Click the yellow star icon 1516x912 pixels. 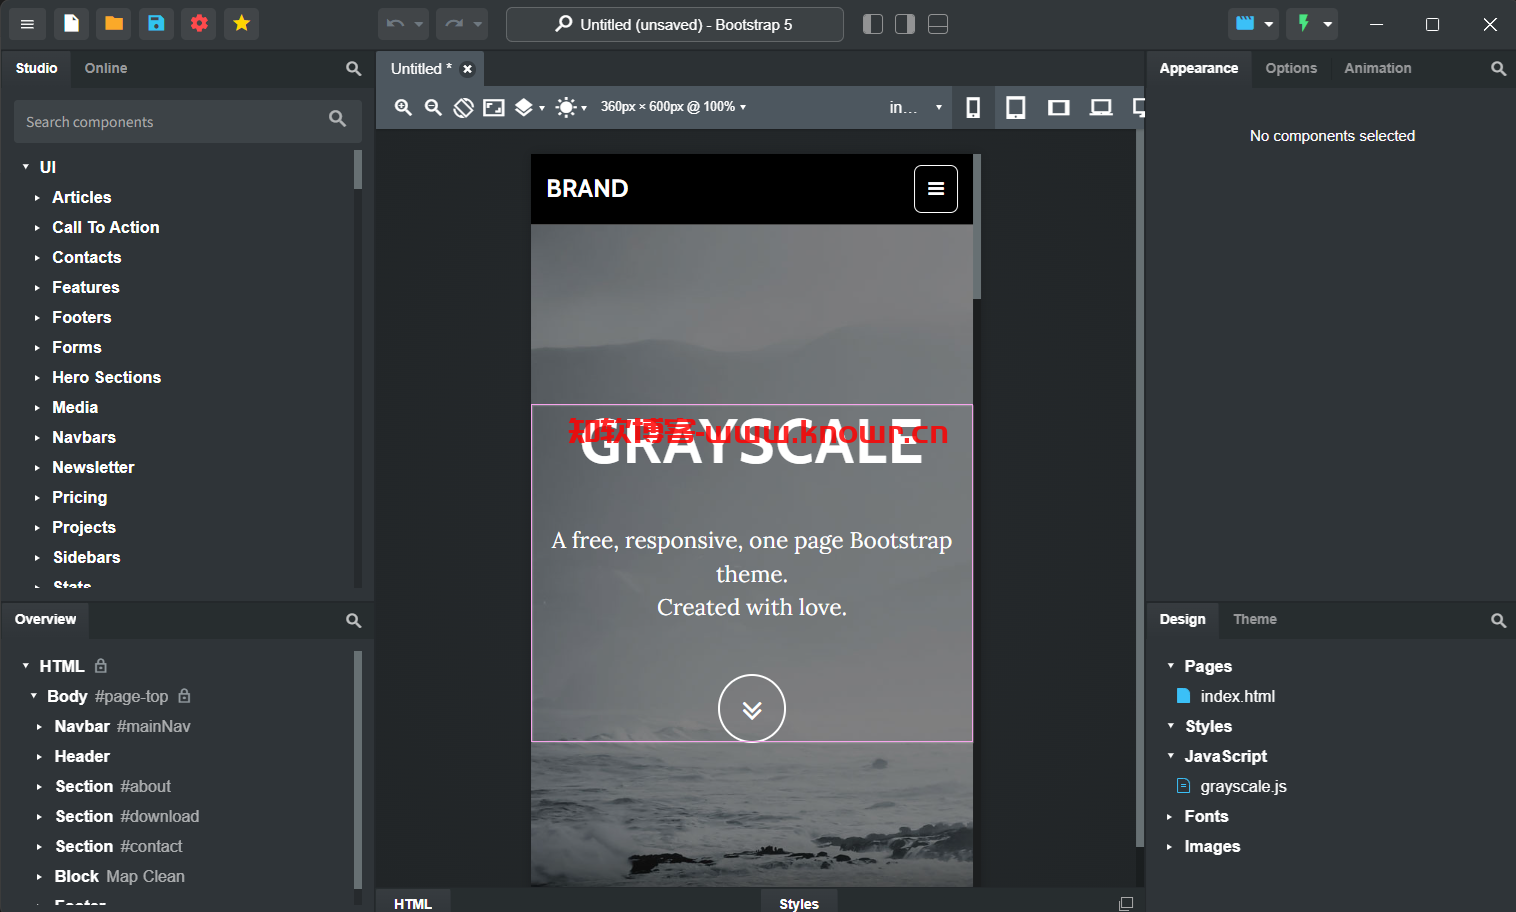click(x=241, y=24)
